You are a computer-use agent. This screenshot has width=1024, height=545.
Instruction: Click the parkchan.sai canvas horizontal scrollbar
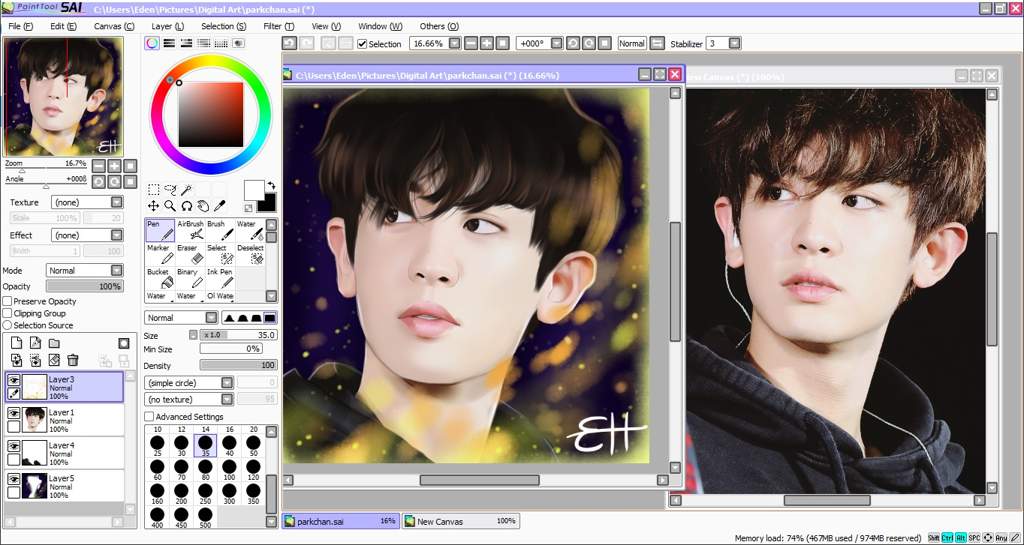(479, 480)
